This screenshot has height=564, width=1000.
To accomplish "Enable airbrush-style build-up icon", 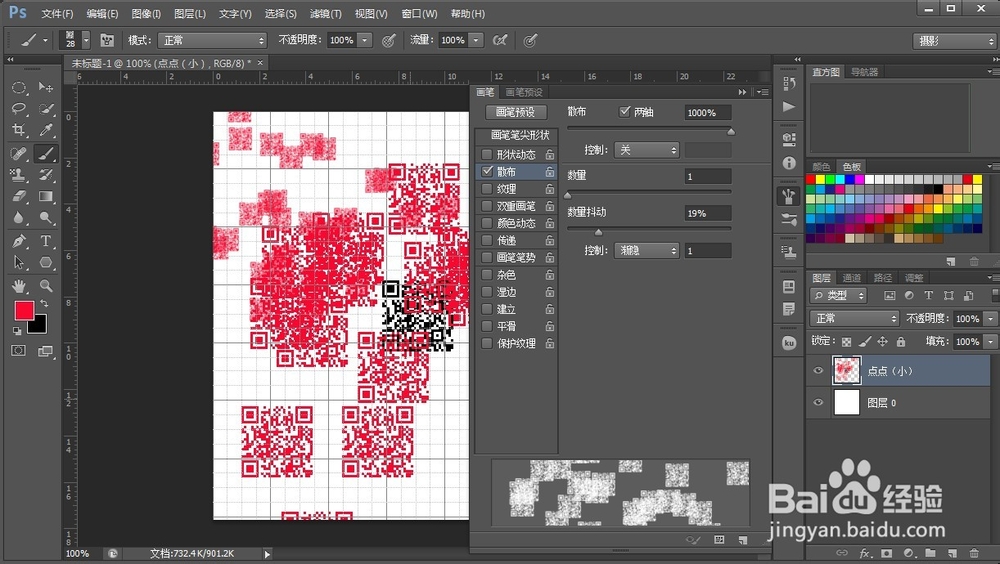I will click(500, 40).
